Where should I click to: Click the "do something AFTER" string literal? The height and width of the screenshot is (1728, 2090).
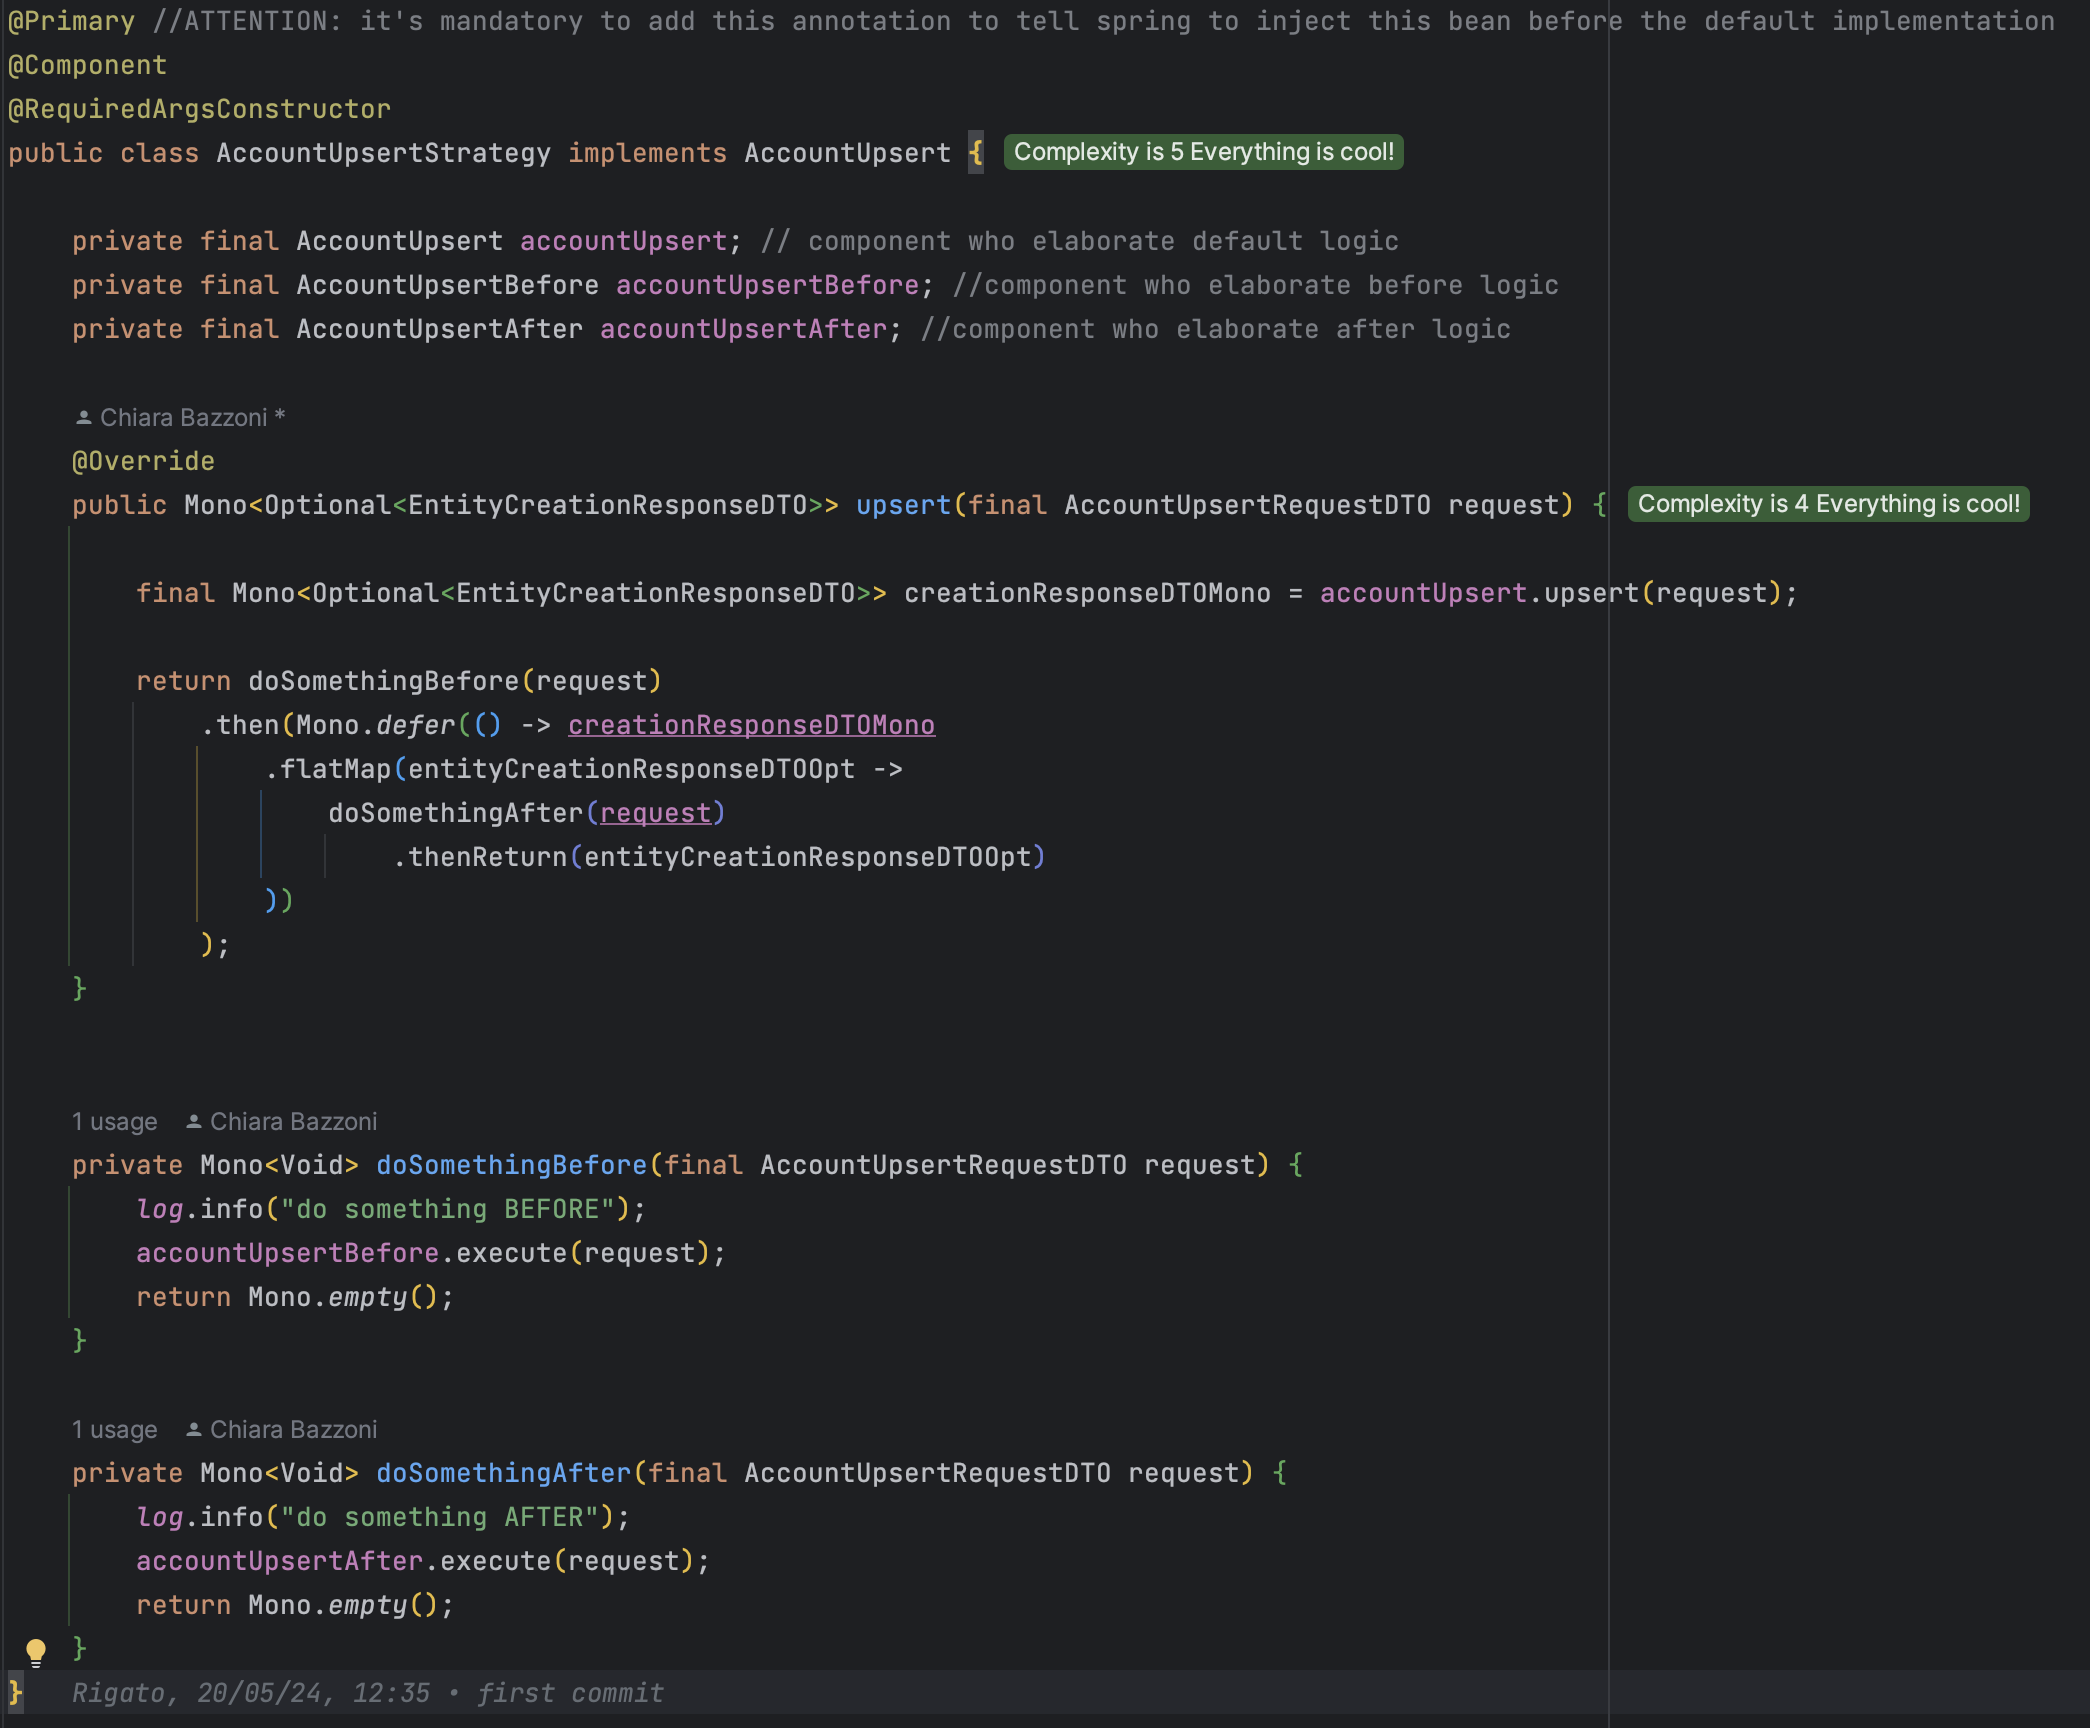(x=439, y=1517)
